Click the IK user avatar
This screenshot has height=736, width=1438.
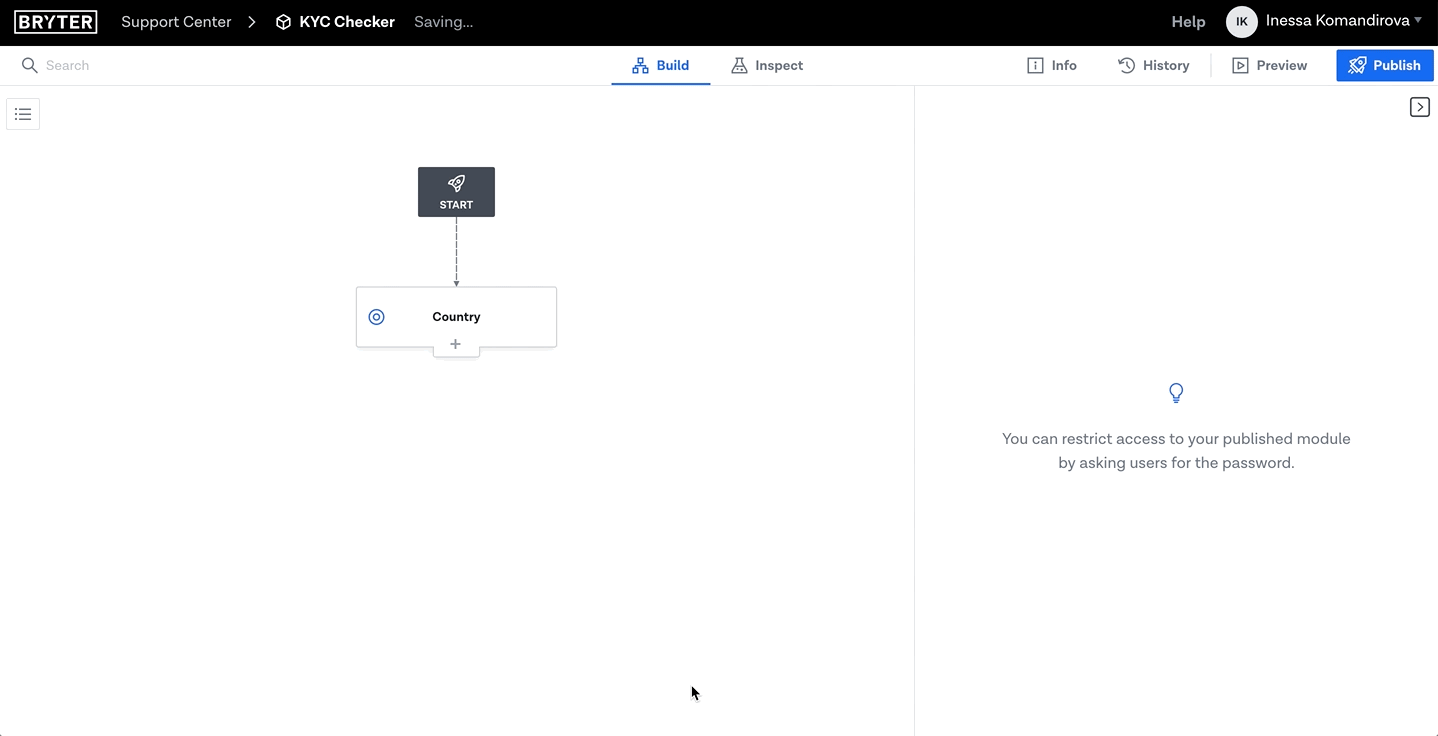pyautogui.click(x=1241, y=22)
